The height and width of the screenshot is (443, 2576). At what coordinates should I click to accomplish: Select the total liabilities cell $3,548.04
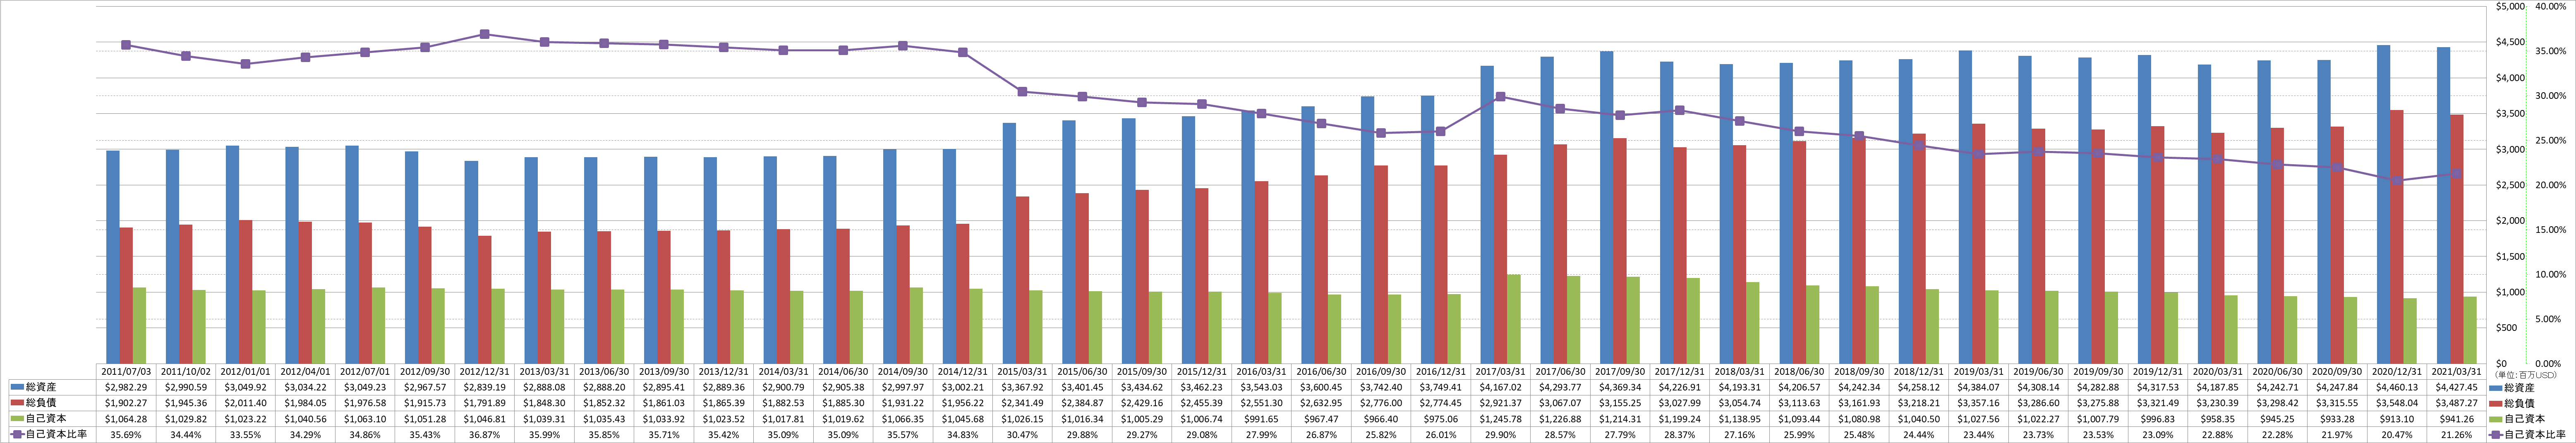click(2396, 402)
